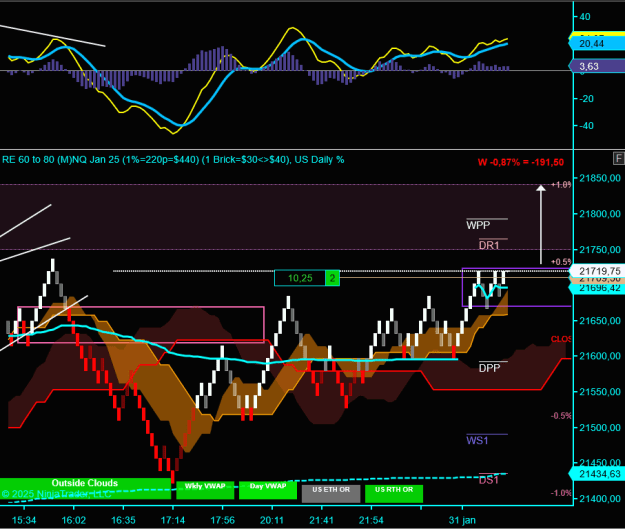
Task: Click the 20:11 time axis label
Action: pyautogui.click(x=272, y=520)
